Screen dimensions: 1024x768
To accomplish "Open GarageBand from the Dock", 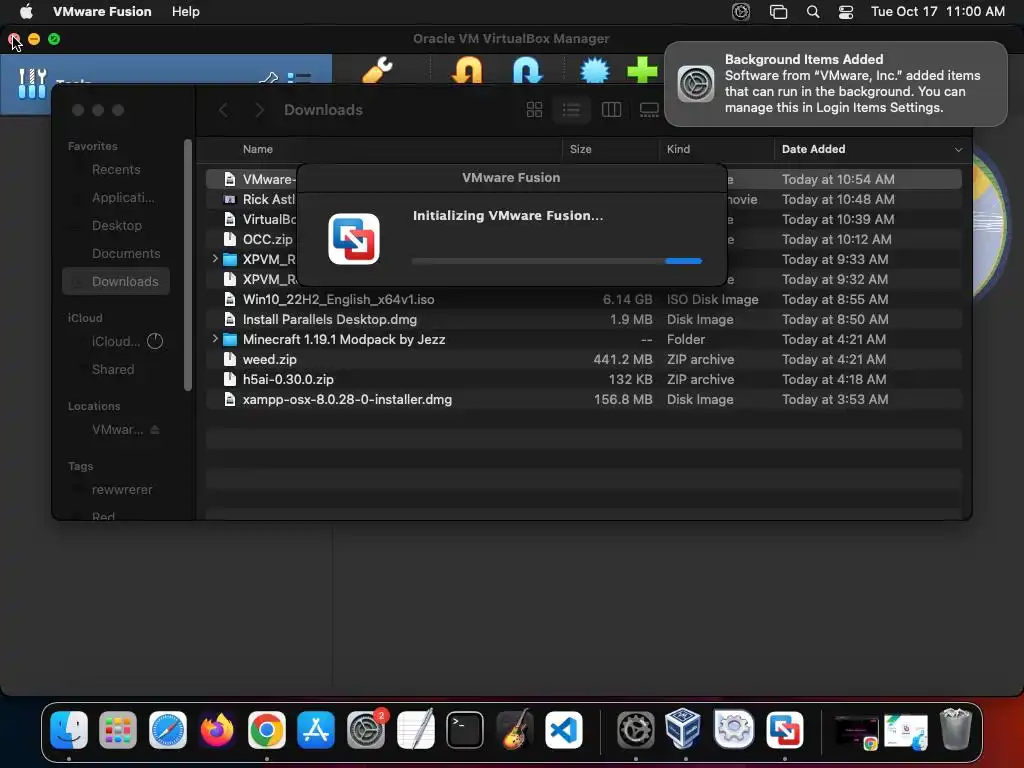I will 515,729.
